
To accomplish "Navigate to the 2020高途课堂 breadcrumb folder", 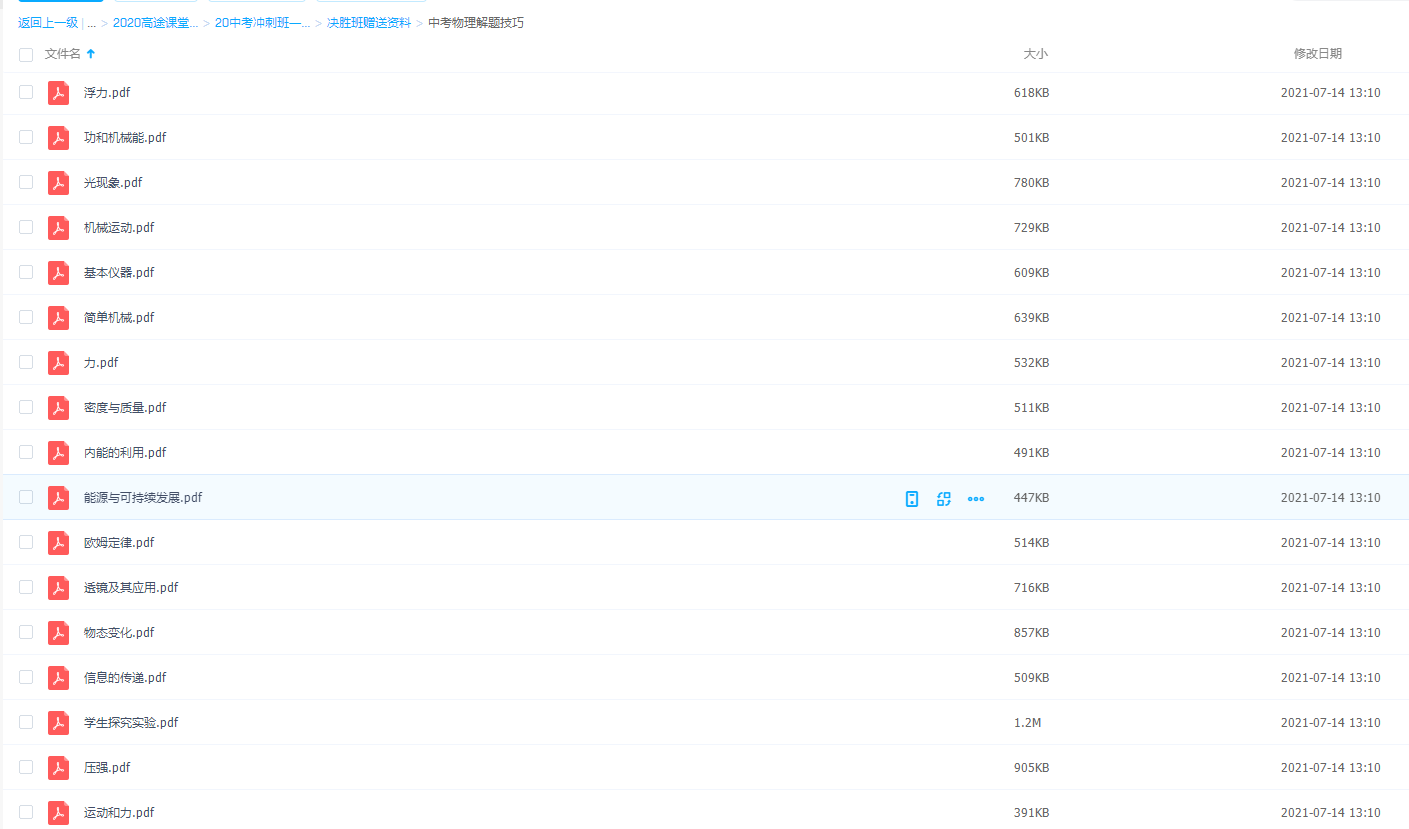I will click(155, 23).
